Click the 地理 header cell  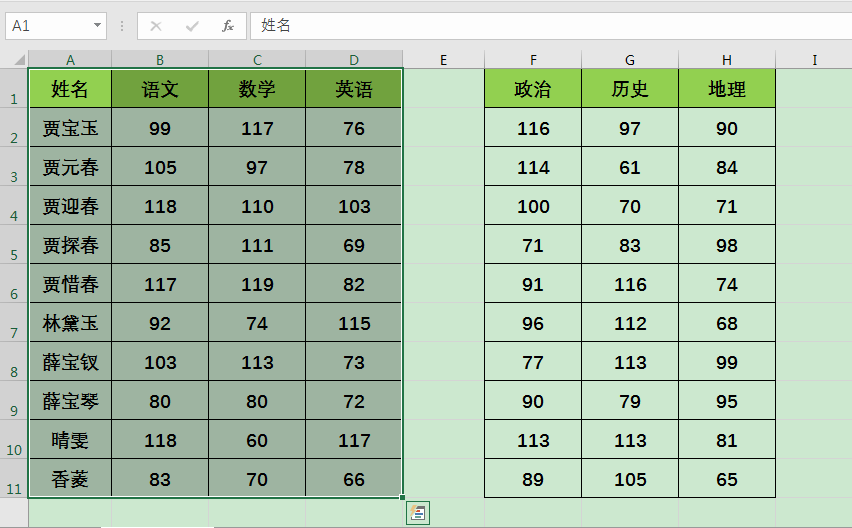[x=727, y=89]
